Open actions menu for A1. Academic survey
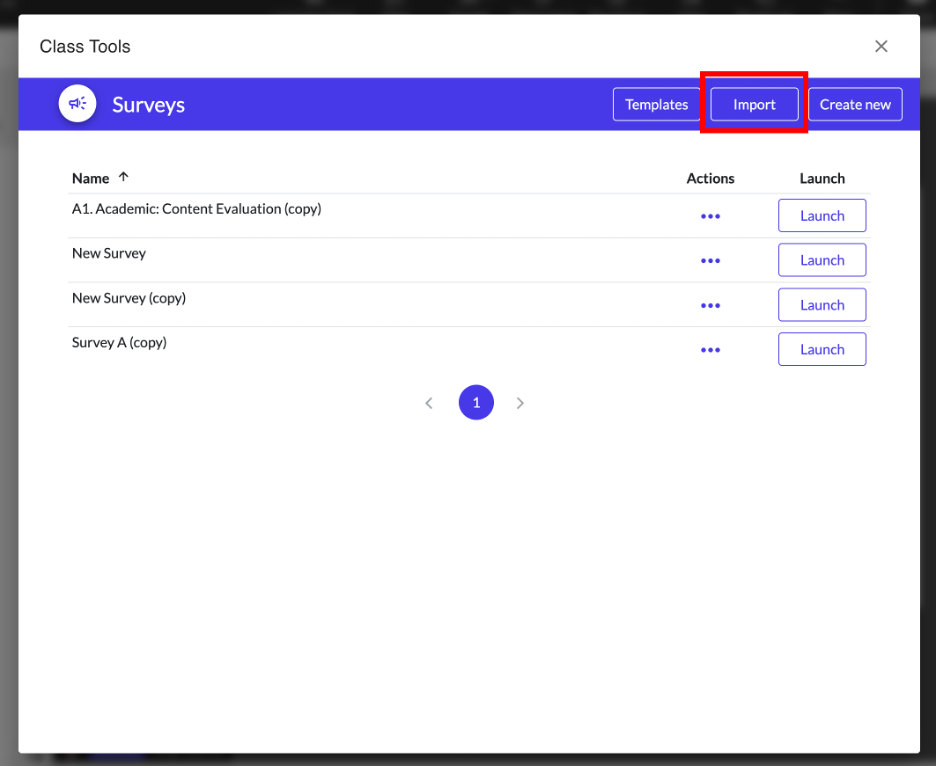The image size is (936, 766). click(x=710, y=216)
